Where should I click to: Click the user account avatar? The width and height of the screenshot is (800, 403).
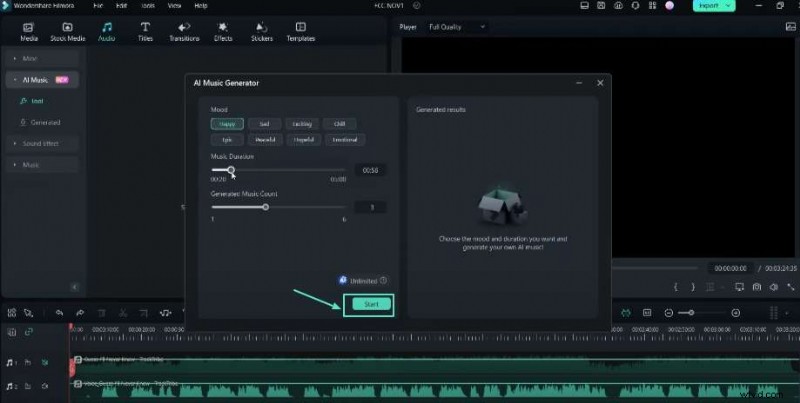click(669, 6)
